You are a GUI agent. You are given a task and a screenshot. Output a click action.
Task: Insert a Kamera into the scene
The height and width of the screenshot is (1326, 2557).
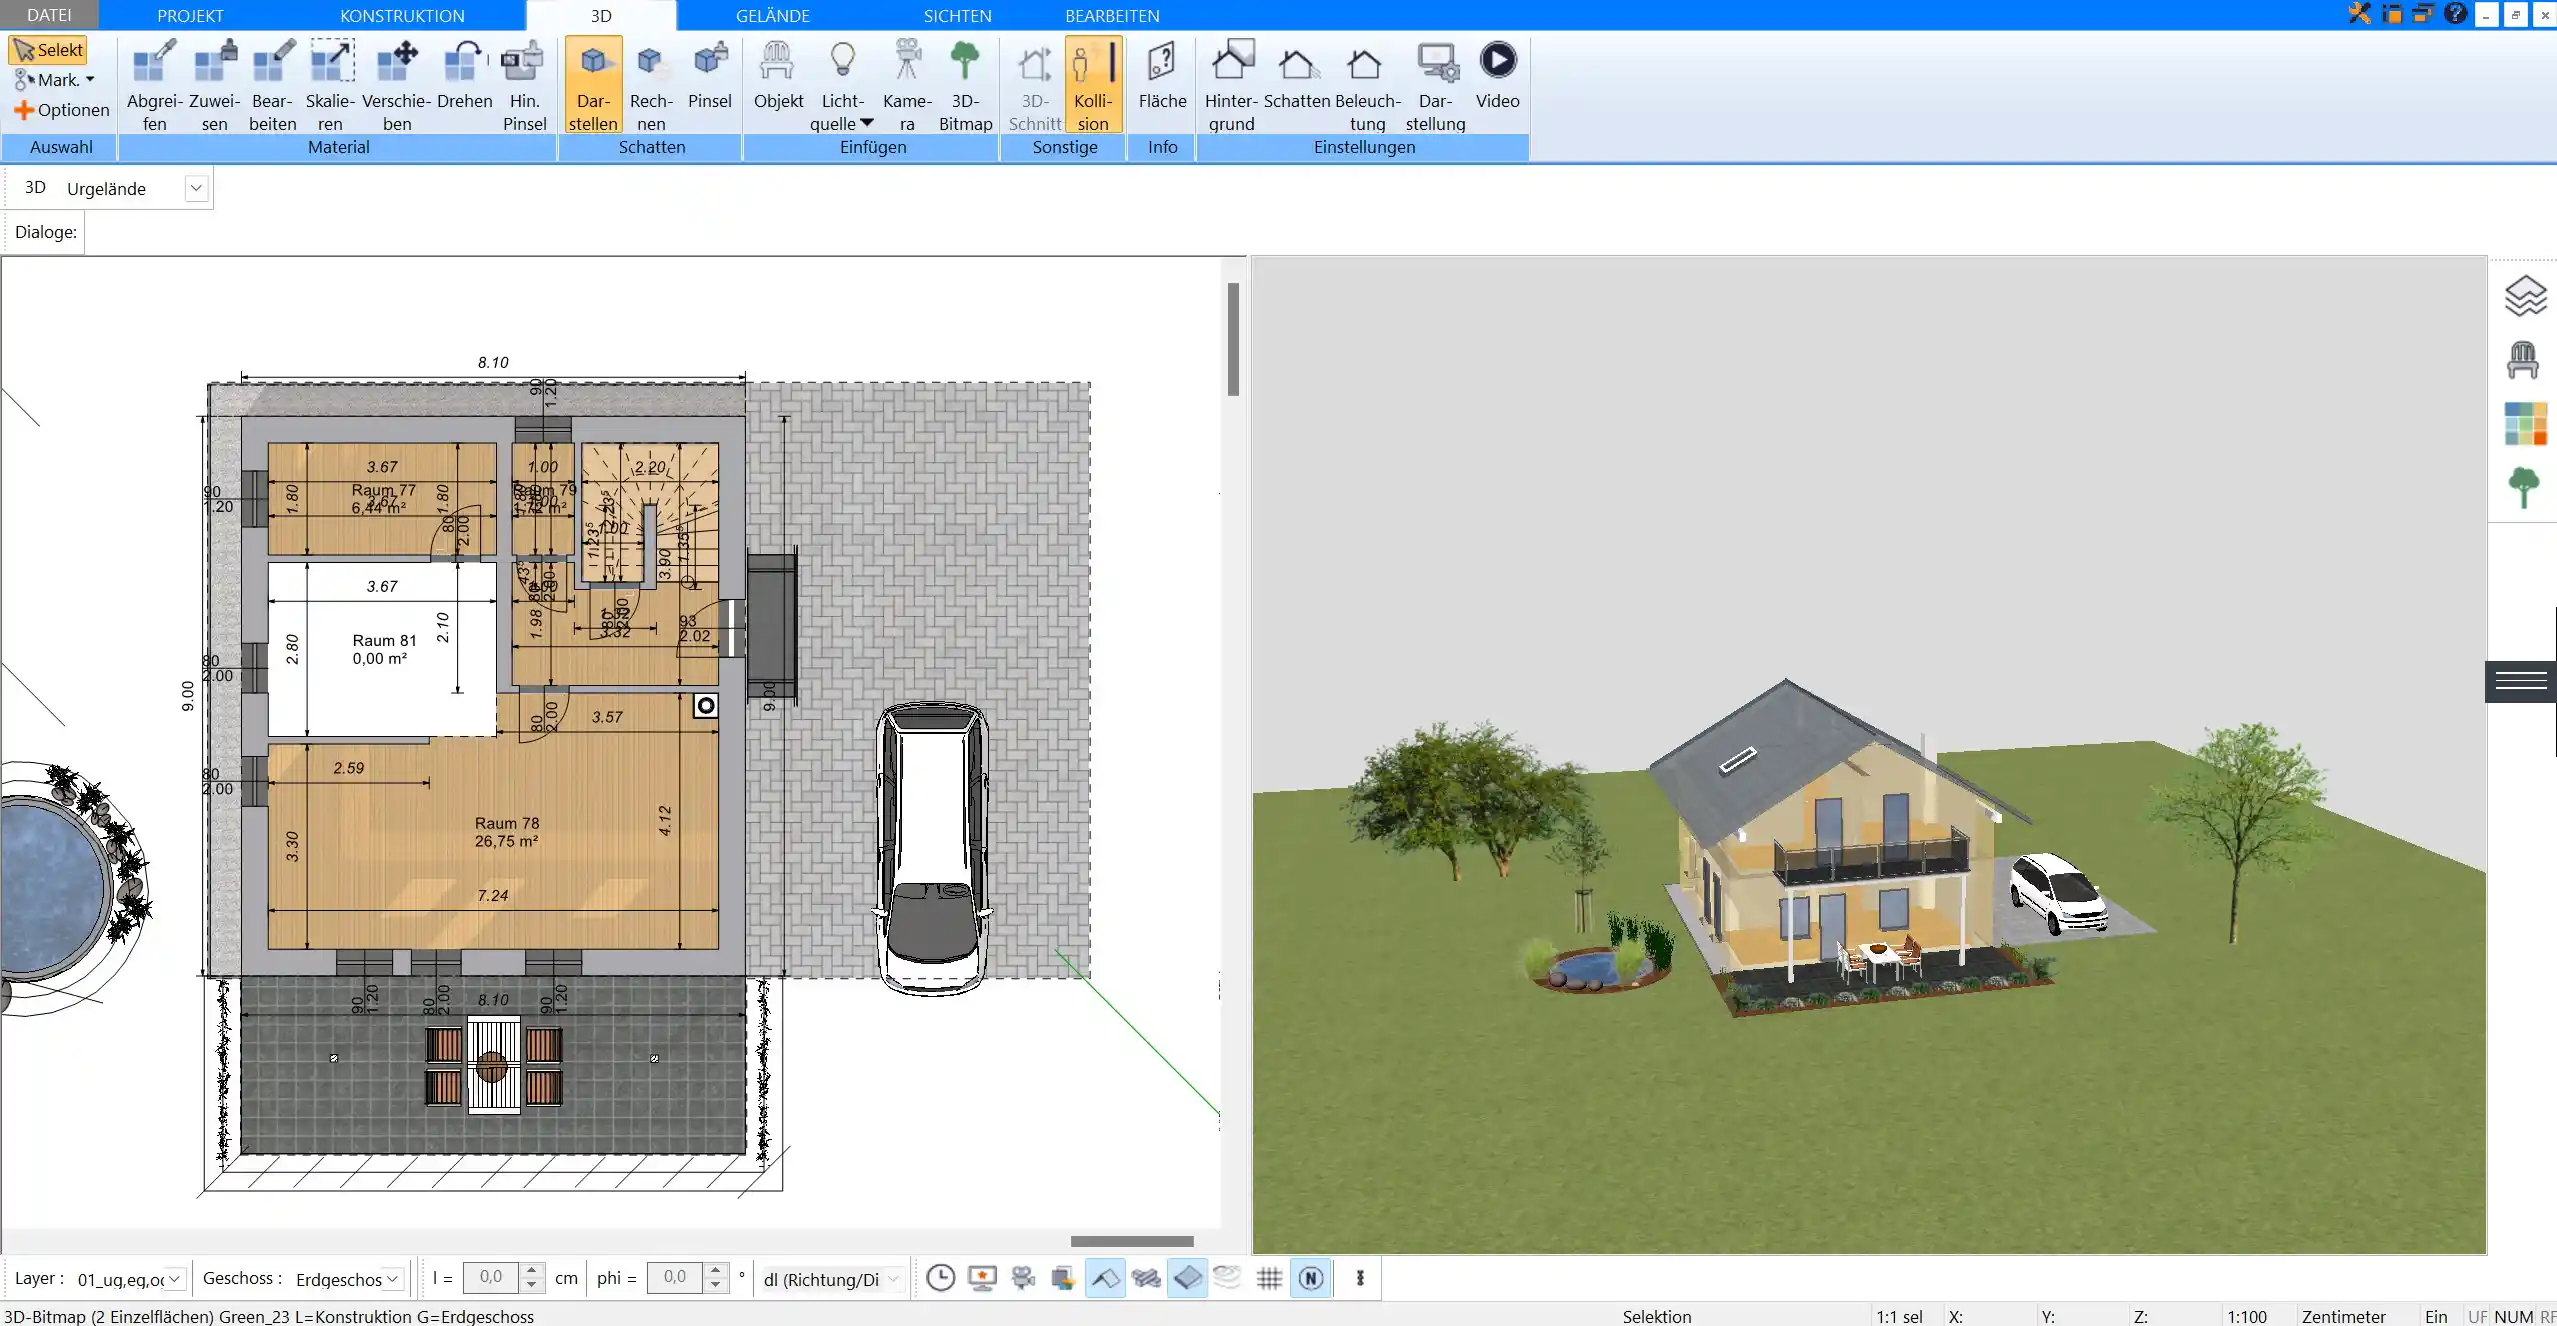pyautogui.click(x=907, y=85)
